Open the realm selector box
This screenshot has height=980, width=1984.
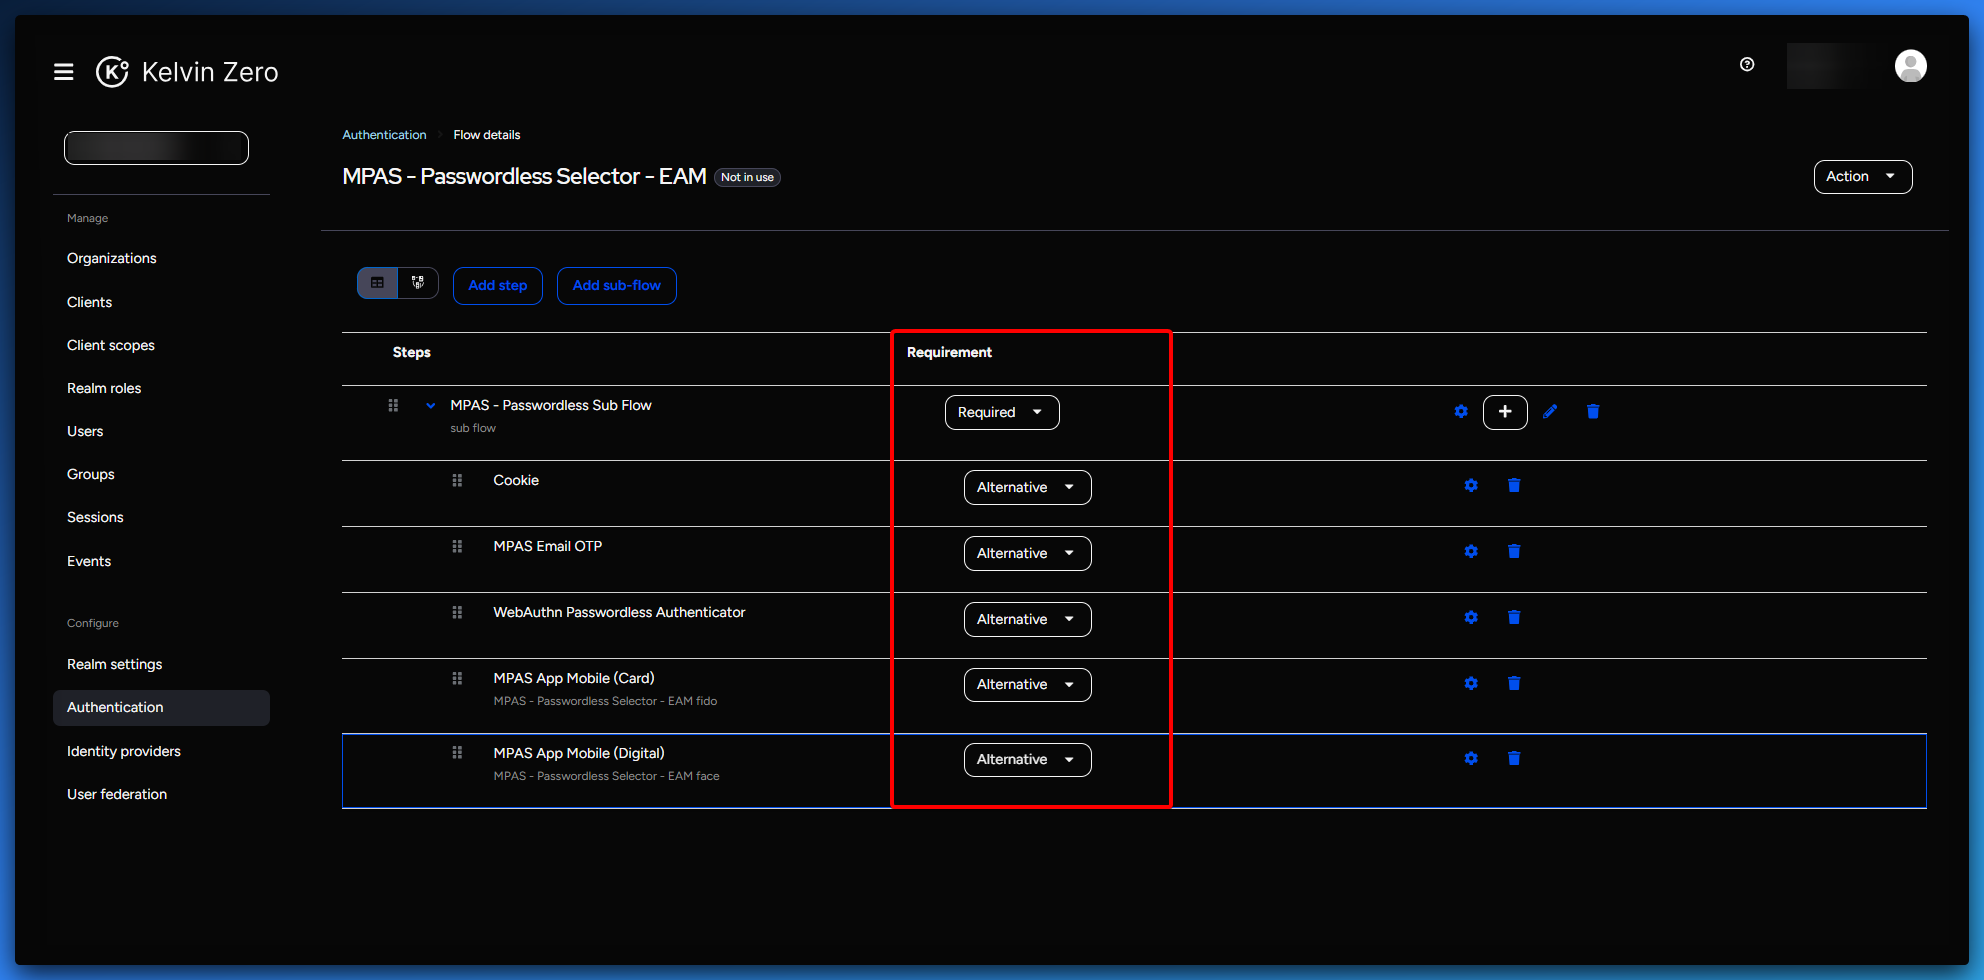pyautogui.click(x=157, y=148)
